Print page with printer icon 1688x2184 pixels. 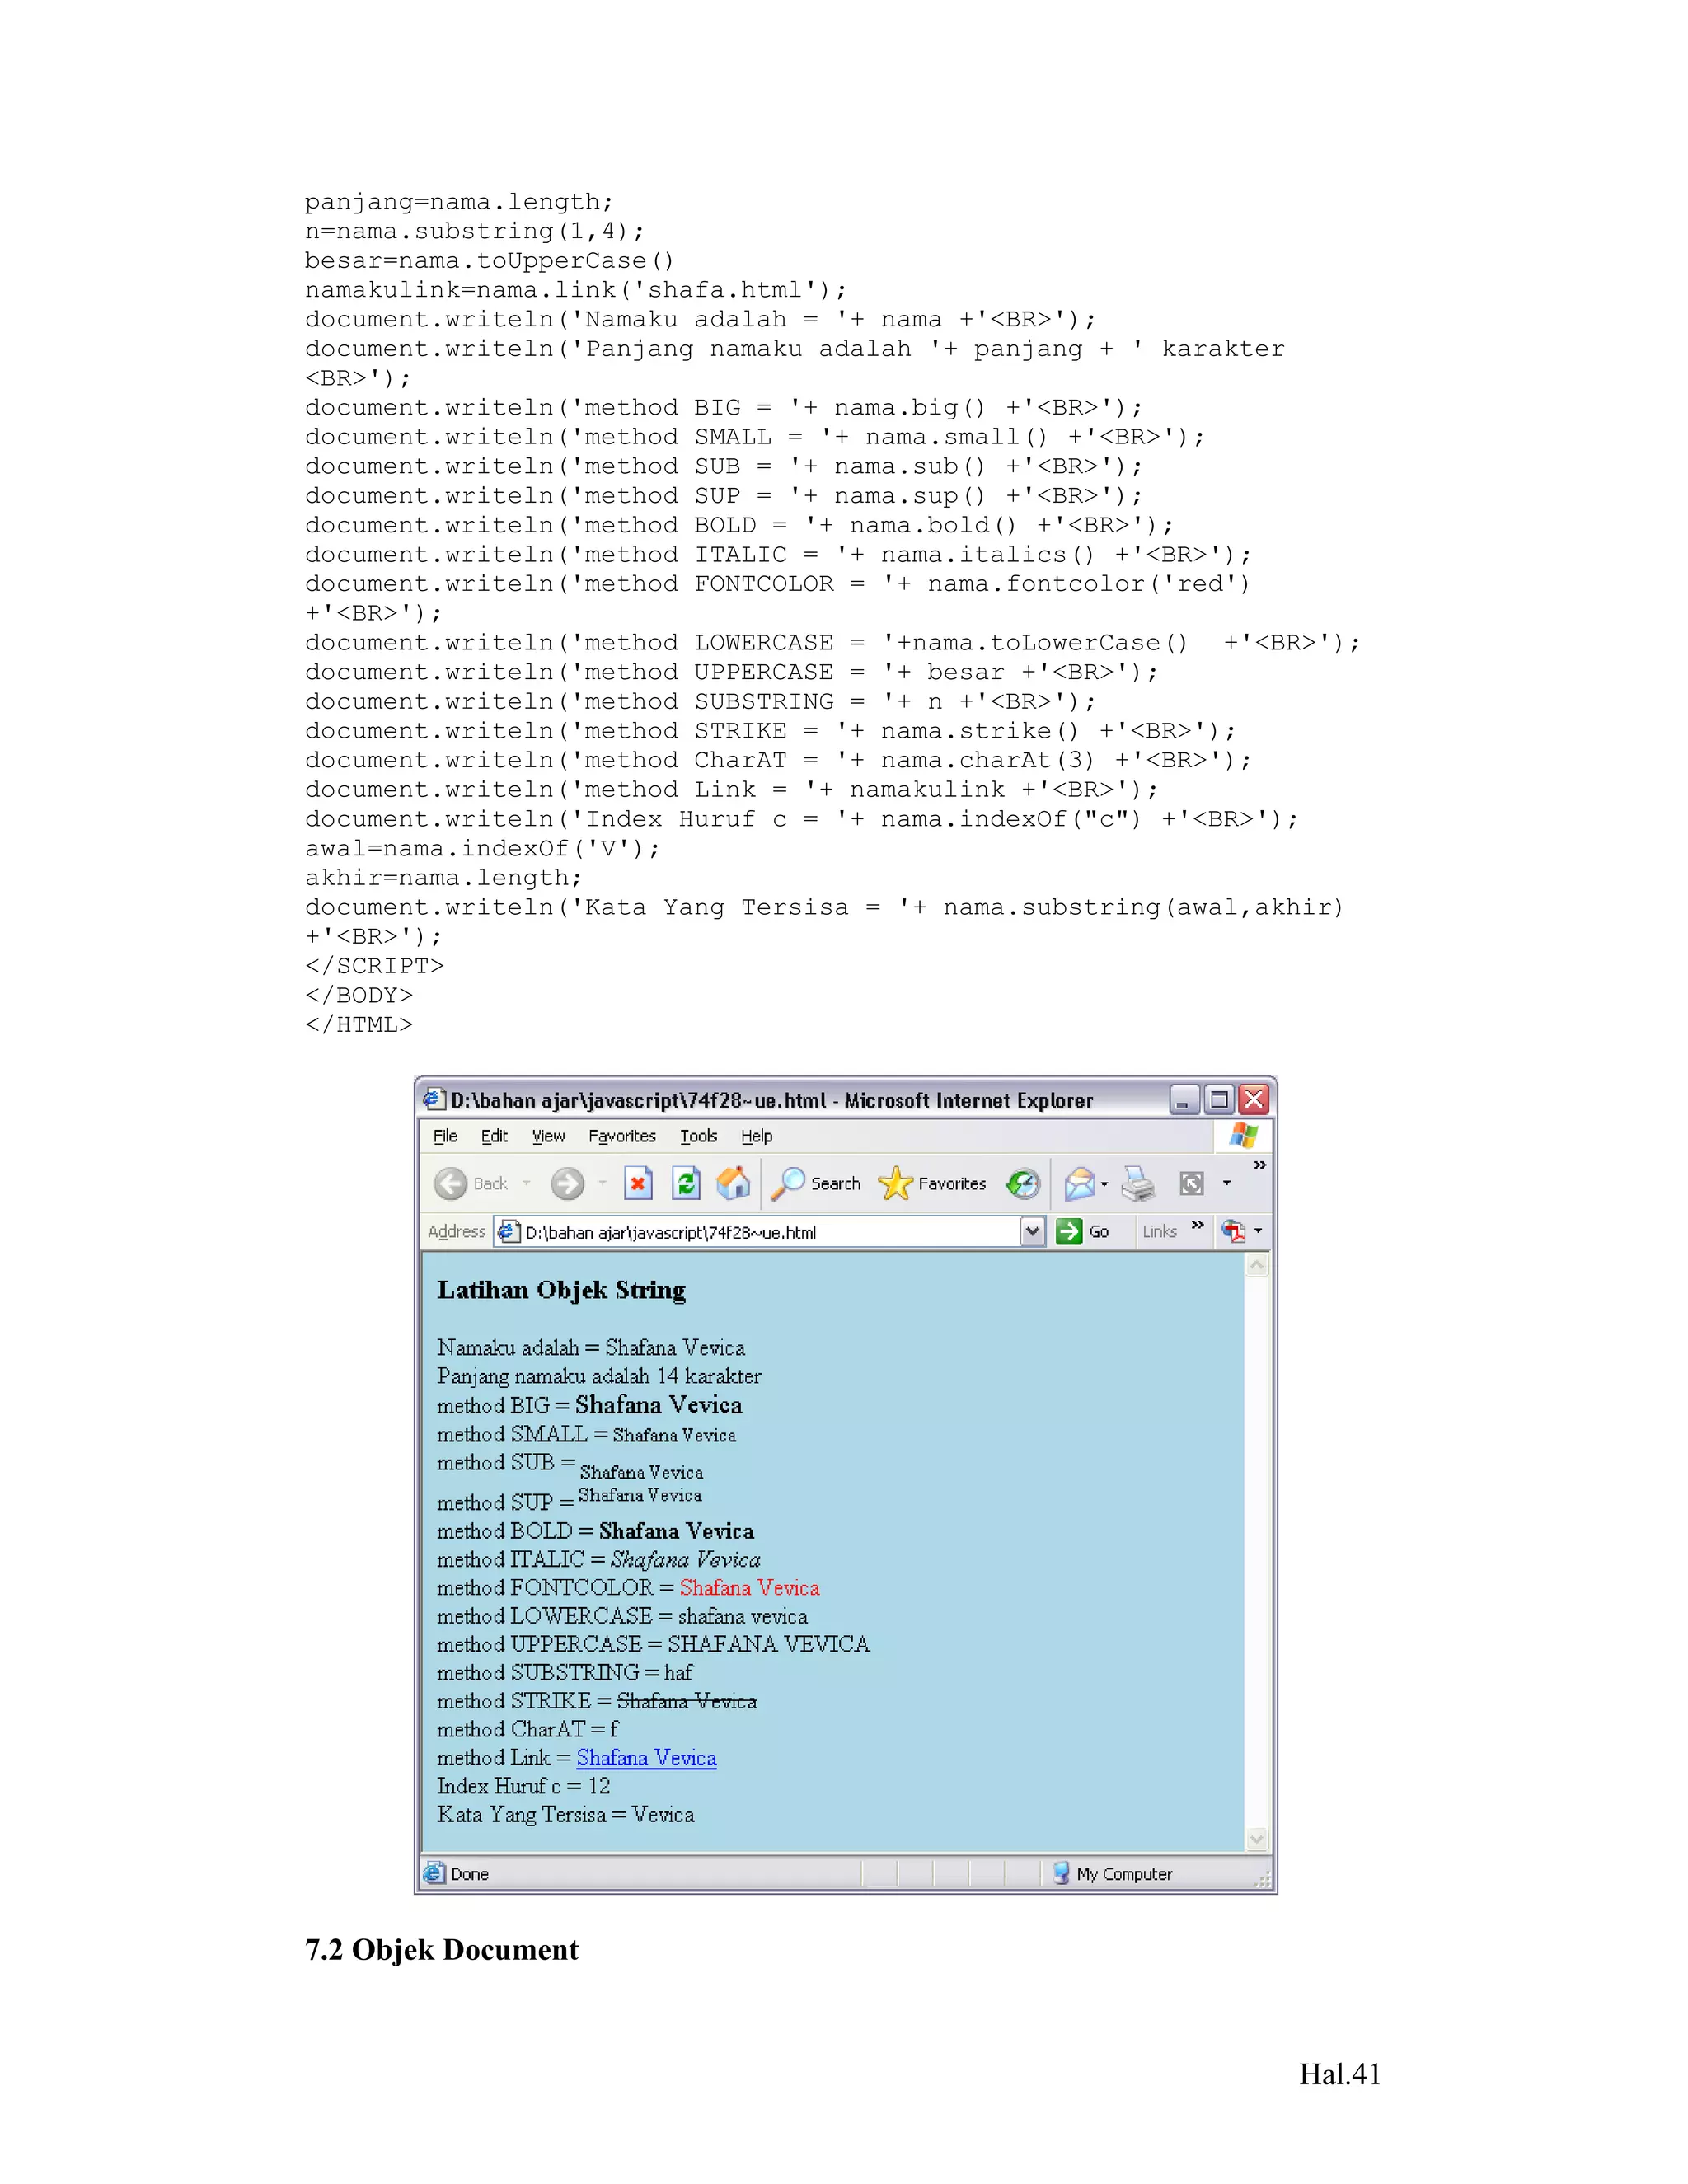1138,1184
